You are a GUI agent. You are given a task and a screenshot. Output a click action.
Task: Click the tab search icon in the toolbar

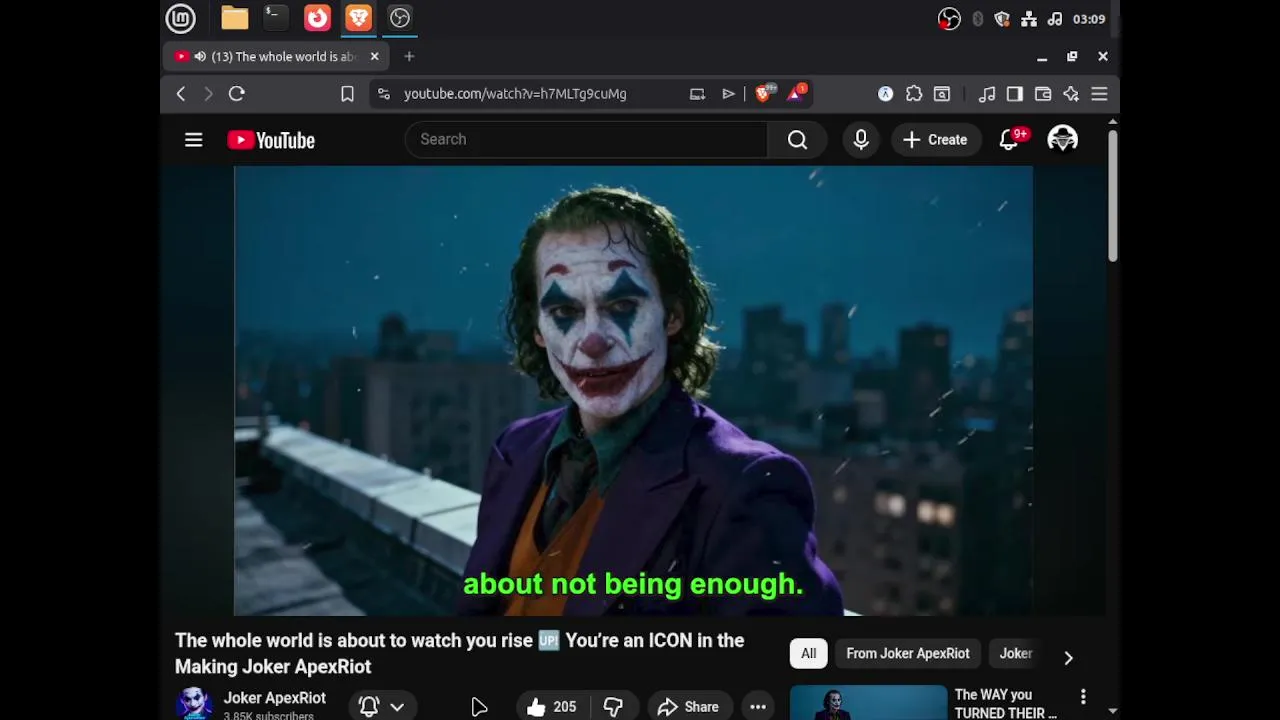tap(942, 94)
